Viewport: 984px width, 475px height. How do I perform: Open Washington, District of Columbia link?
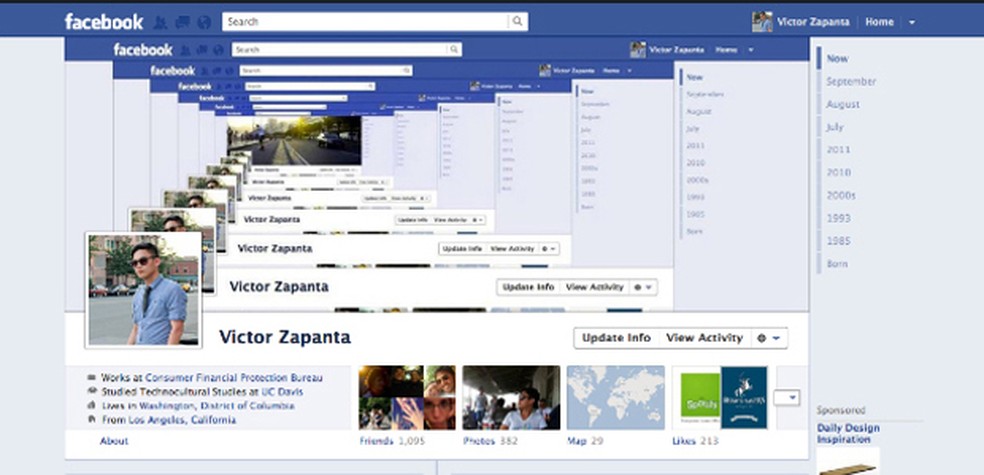(x=217, y=405)
